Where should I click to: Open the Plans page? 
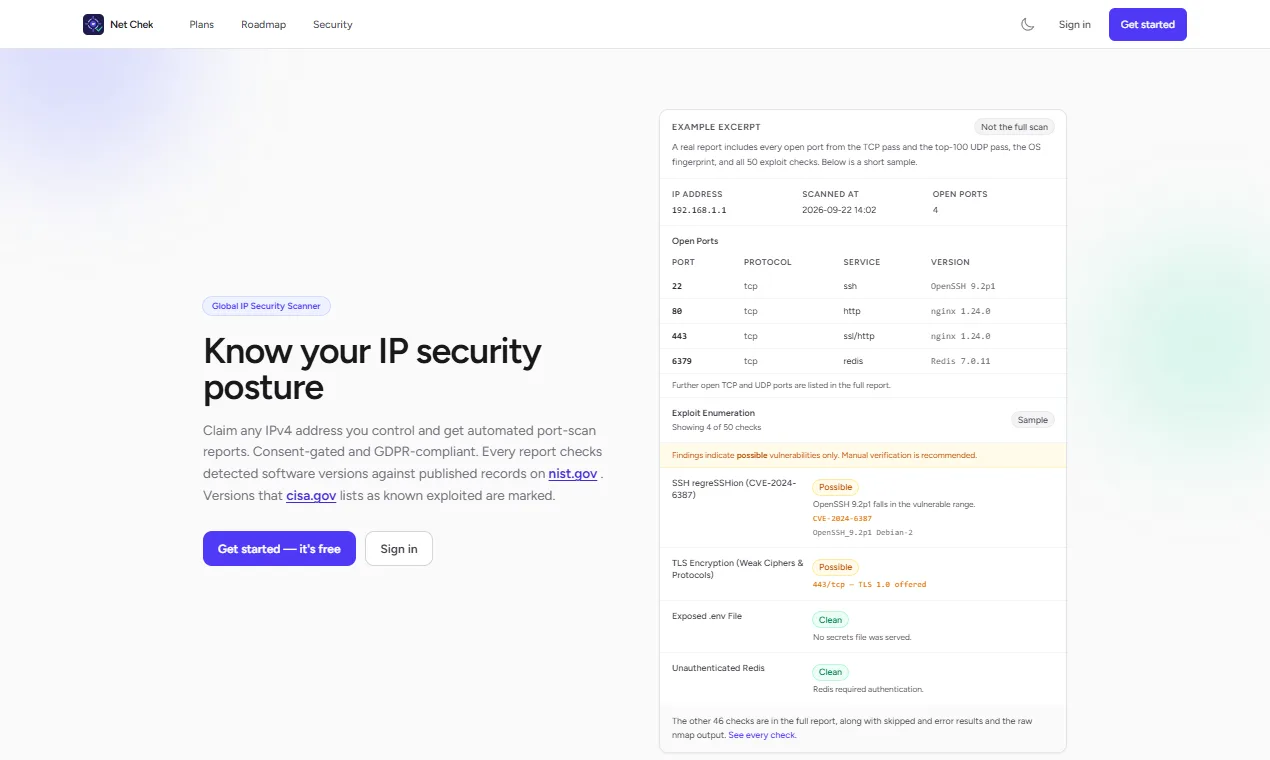[x=202, y=24]
